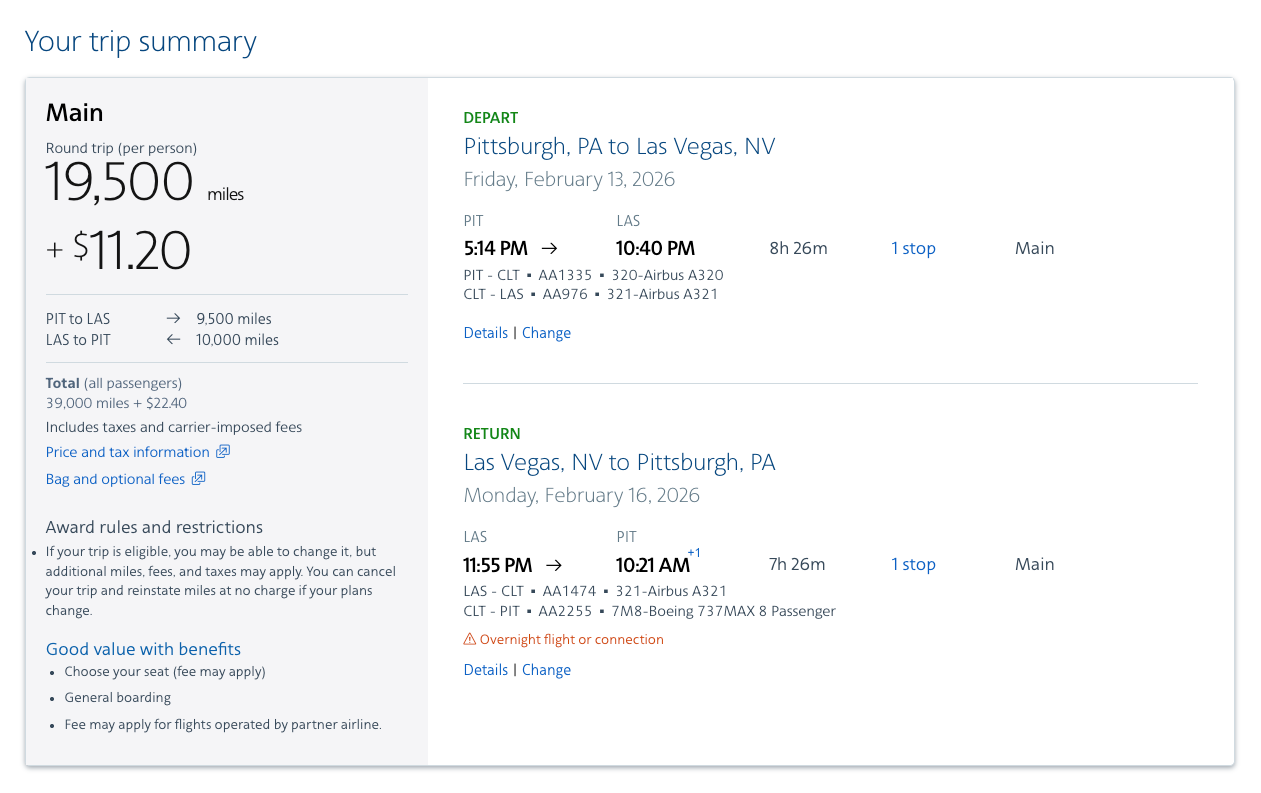Change the return flight
Viewport: 1261px width, 793px height.
pyautogui.click(x=546, y=669)
